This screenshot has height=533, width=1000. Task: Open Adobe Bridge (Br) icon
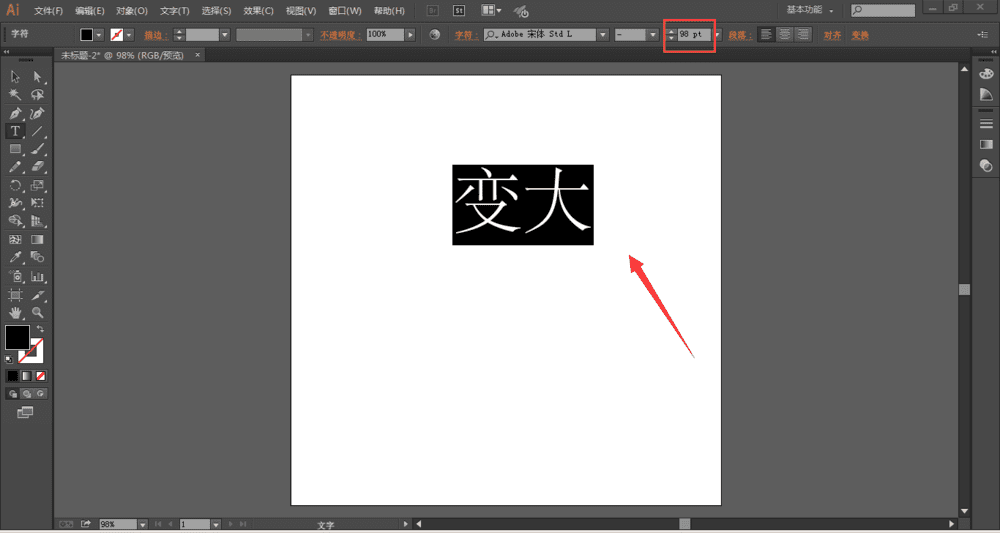coord(433,11)
